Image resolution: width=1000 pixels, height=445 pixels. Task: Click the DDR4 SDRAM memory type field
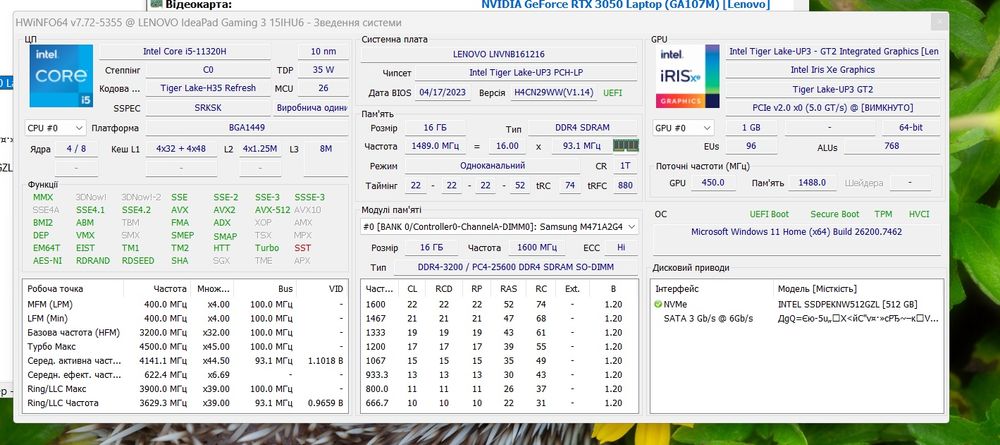tap(582, 128)
